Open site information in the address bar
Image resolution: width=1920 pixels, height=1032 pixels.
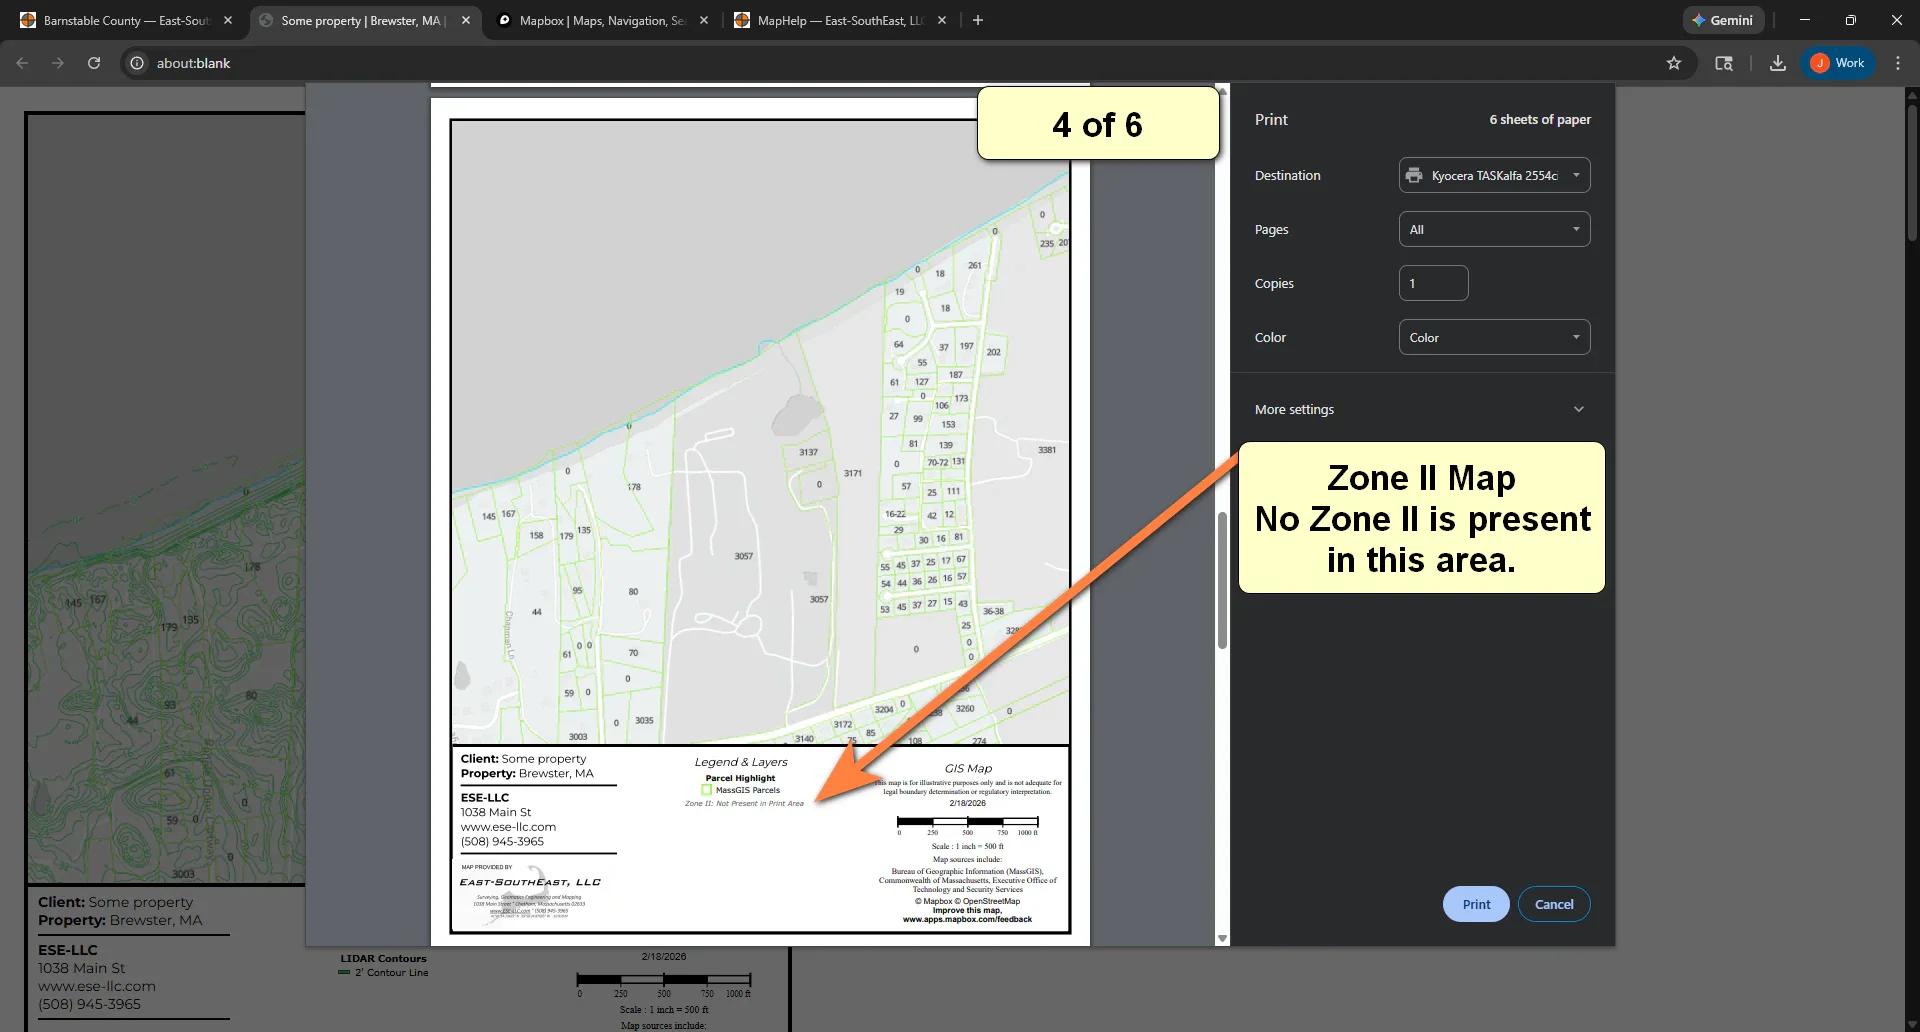(x=136, y=62)
